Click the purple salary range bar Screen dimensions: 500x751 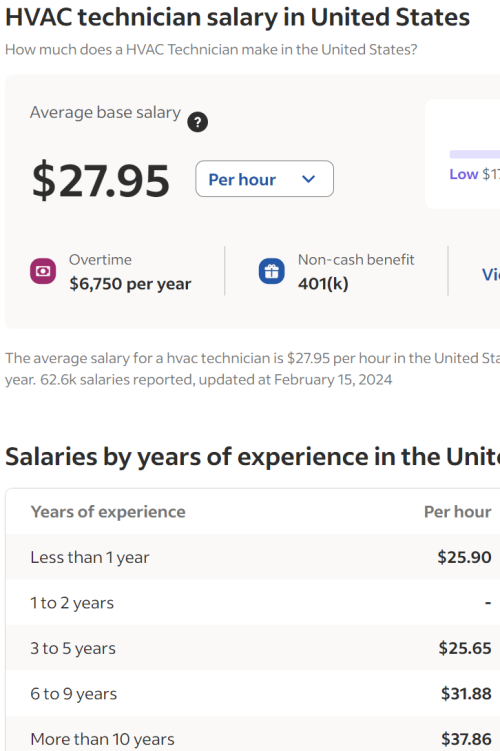point(475,154)
